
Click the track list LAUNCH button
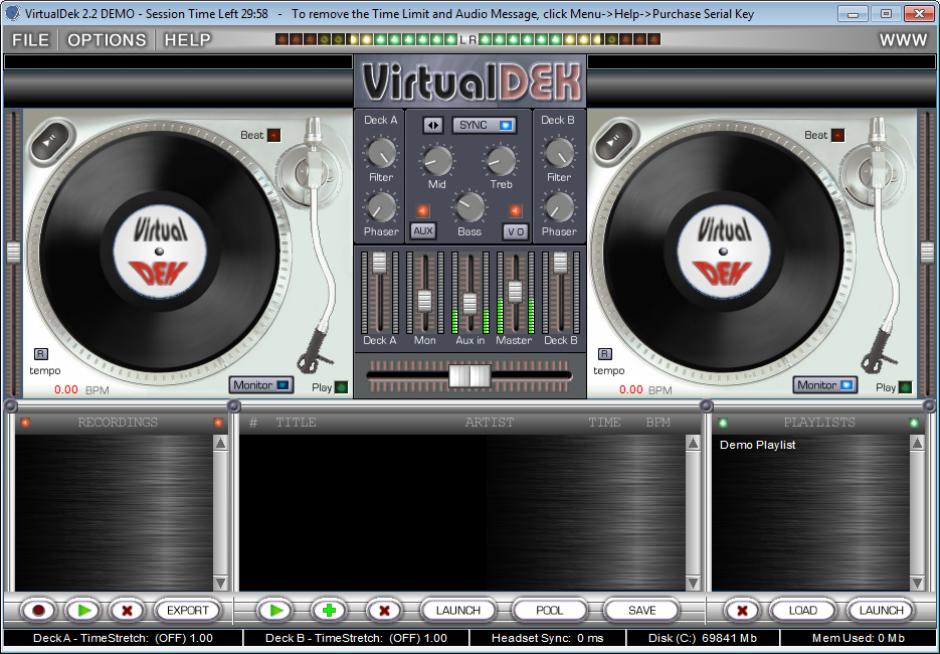point(458,610)
